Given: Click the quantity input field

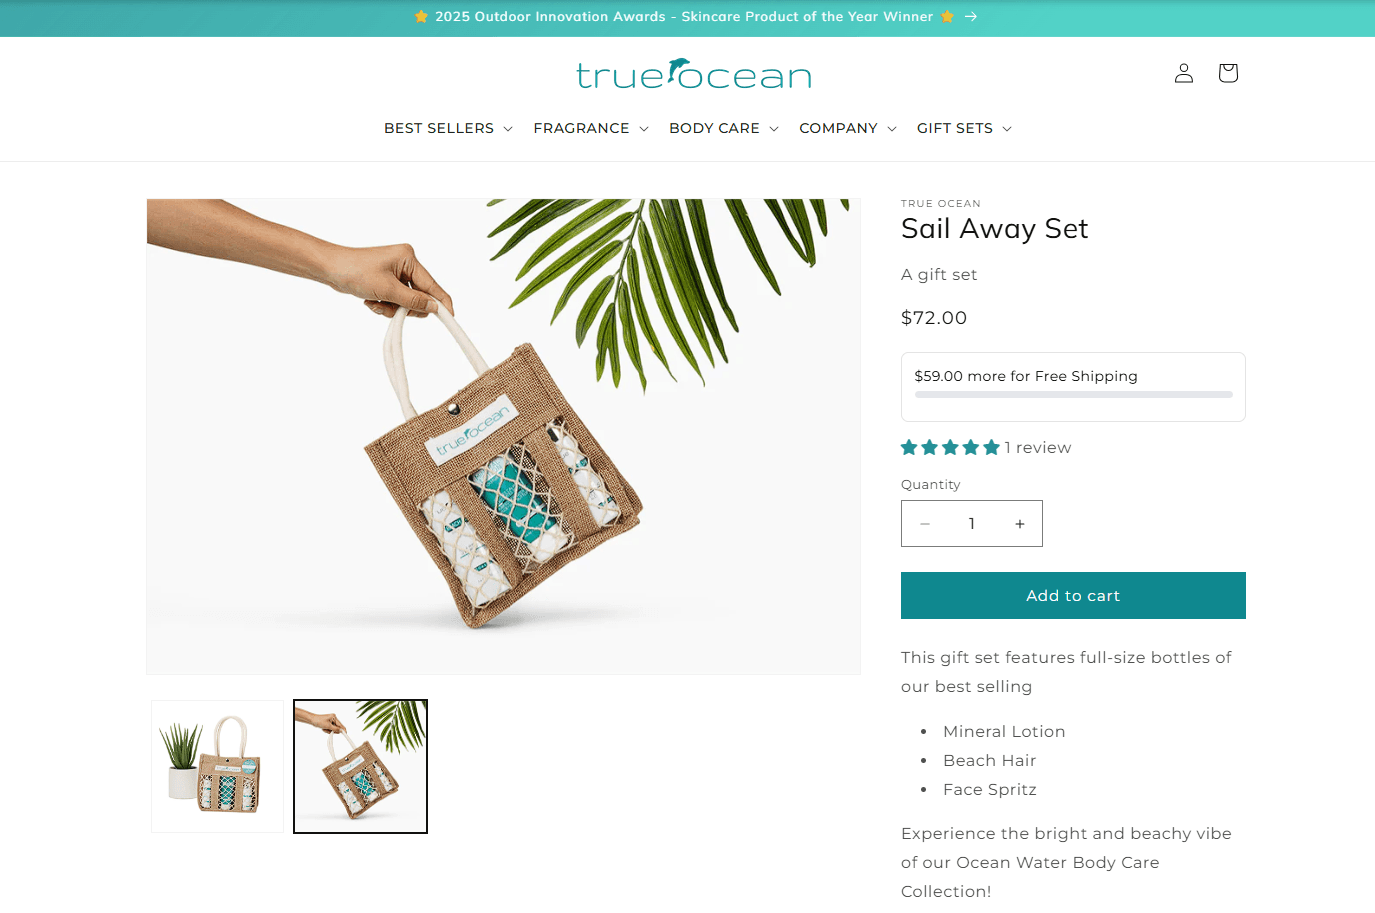Looking at the screenshot, I should tap(971, 524).
